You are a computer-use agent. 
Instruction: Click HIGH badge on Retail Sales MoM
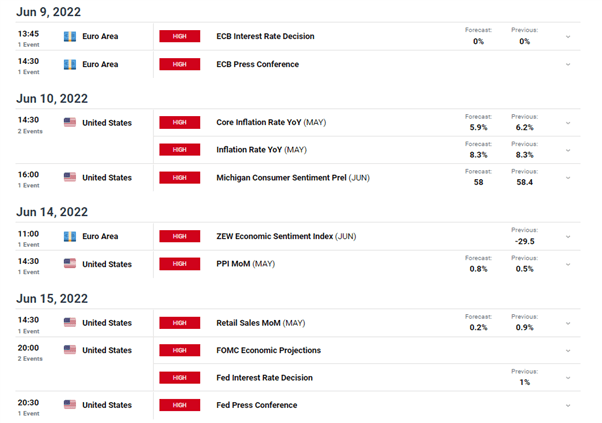pyautogui.click(x=180, y=323)
